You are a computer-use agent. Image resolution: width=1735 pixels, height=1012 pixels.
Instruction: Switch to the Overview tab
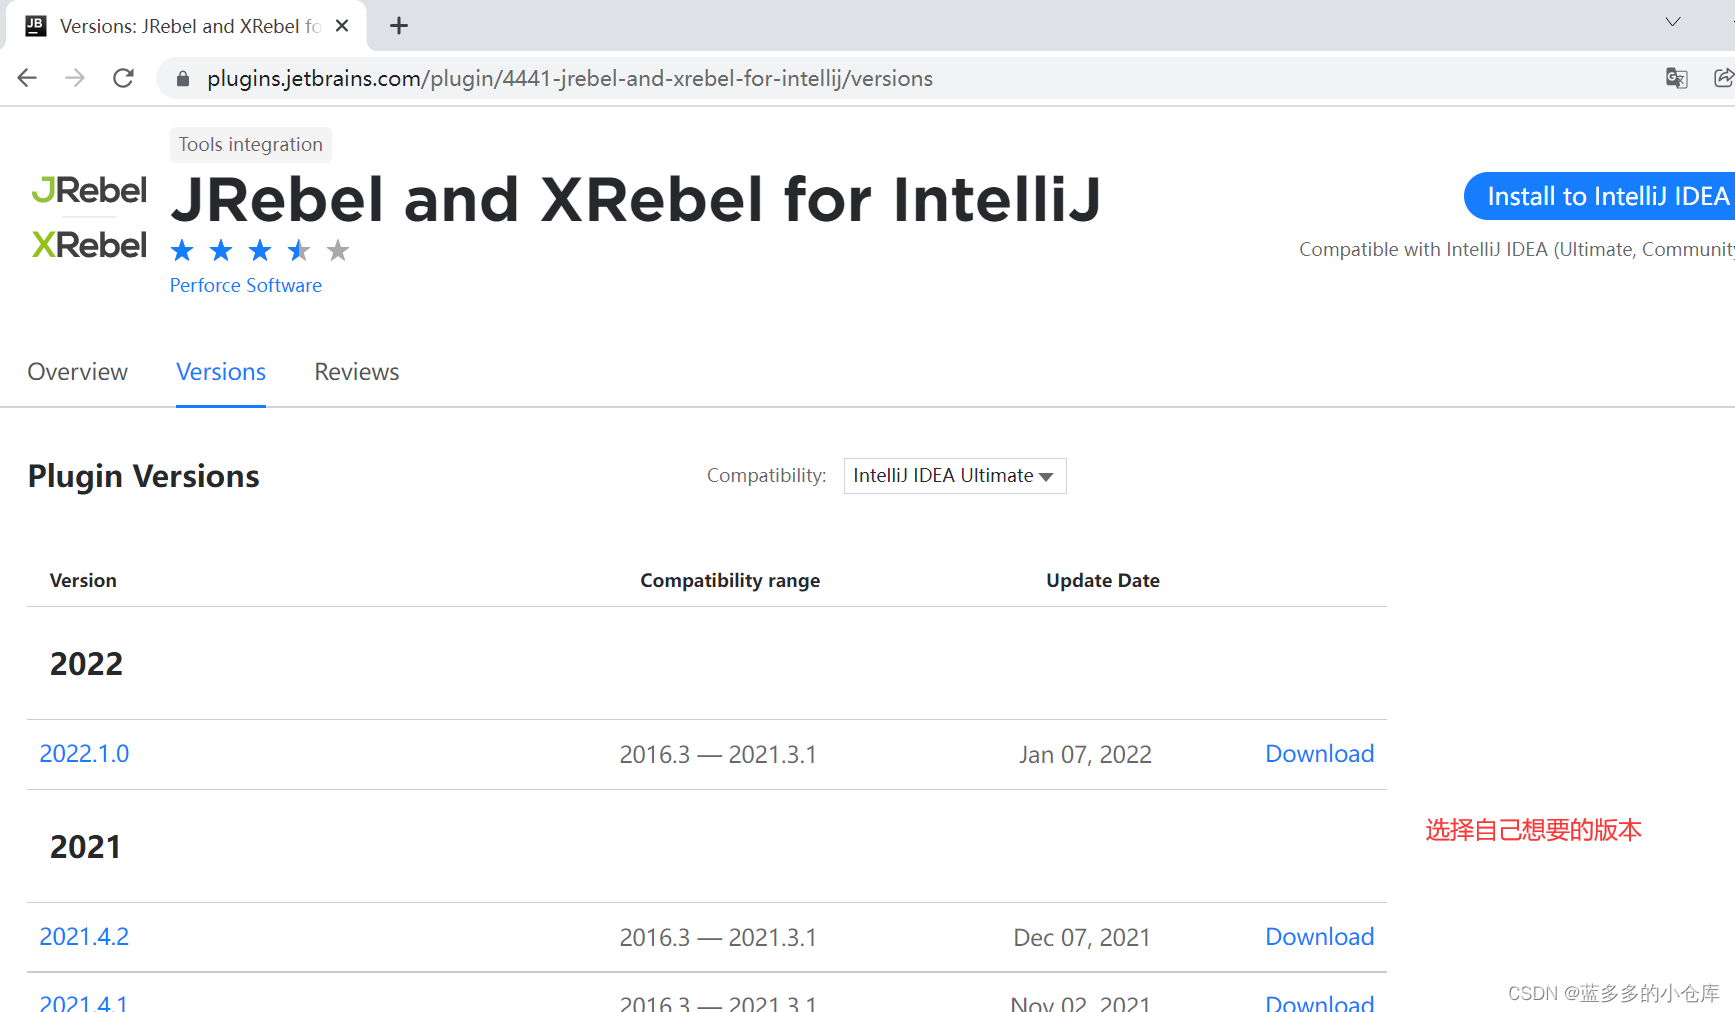point(77,372)
